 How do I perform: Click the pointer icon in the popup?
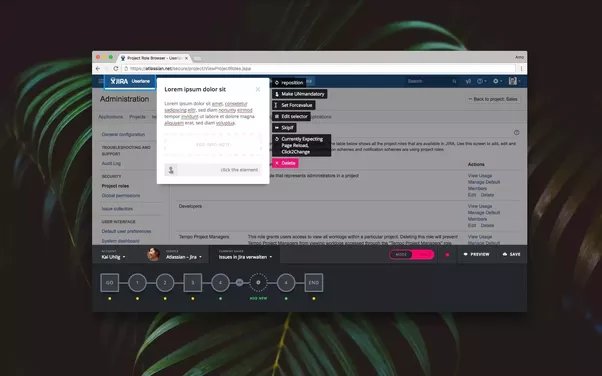[x=171, y=170]
